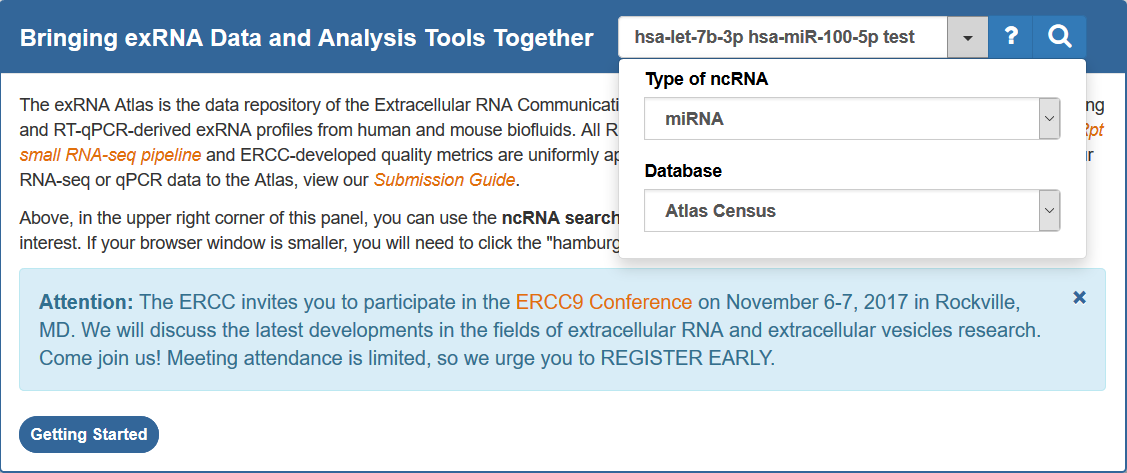Click the bold "ncRNA search" text

[x=560, y=217]
